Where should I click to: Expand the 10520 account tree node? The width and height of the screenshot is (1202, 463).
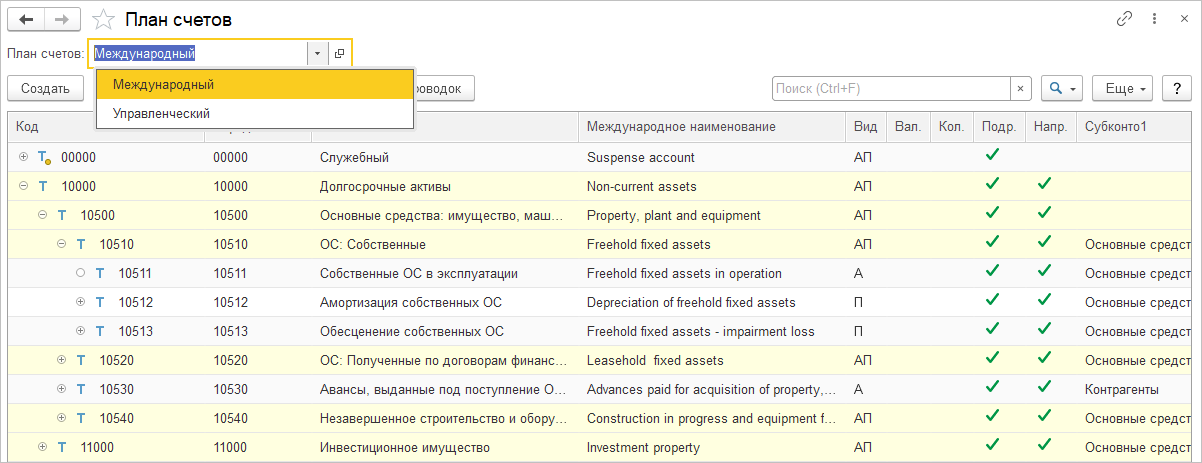click(x=62, y=360)
